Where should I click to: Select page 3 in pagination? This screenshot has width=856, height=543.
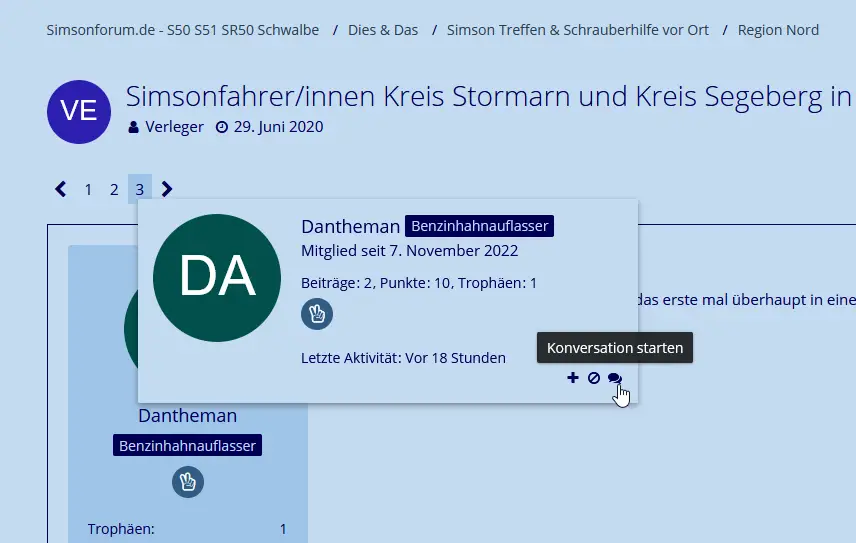point(140,189)
